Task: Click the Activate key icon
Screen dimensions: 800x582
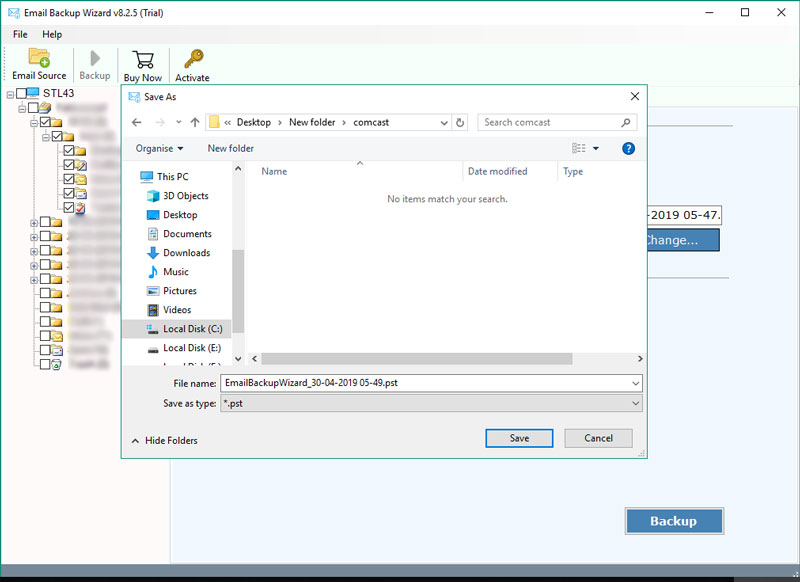Action: (x=192, y=60)
